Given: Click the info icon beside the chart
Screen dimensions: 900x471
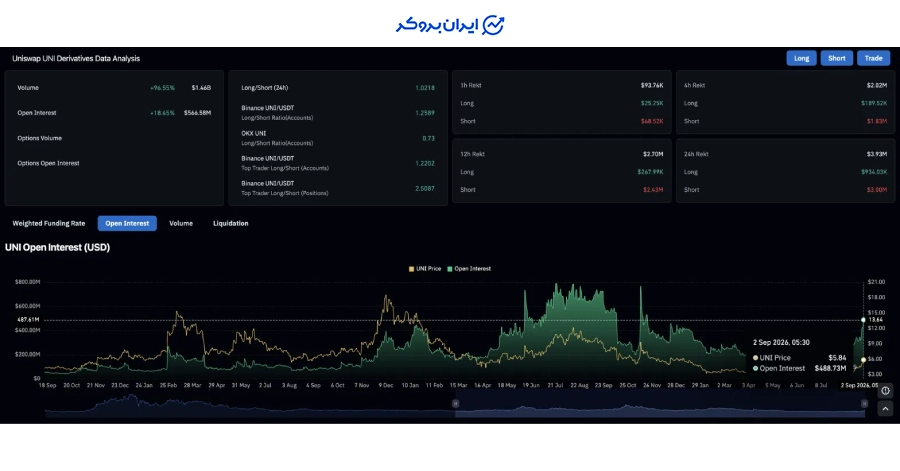Looking at the screenshot, I should (885, 391).
